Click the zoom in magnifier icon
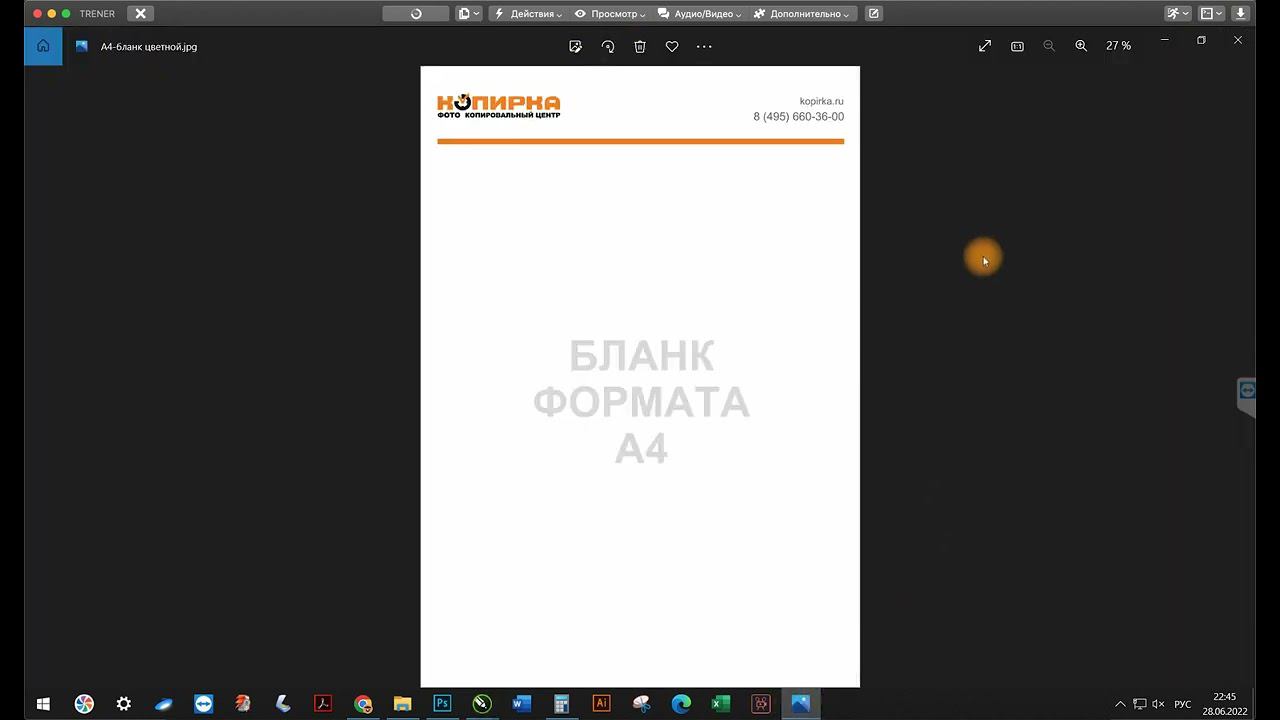 click(x=1081, y=46)
